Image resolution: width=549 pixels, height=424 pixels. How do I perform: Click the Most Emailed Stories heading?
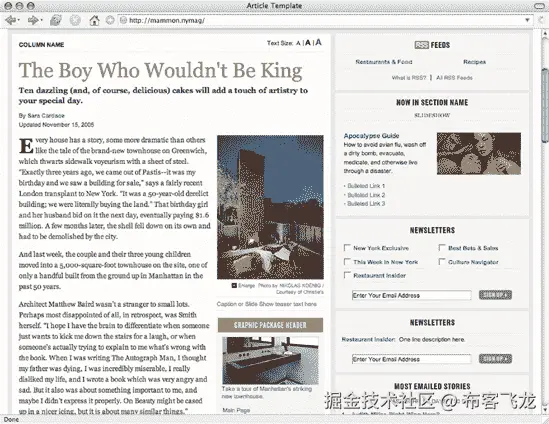click(432, 386)
